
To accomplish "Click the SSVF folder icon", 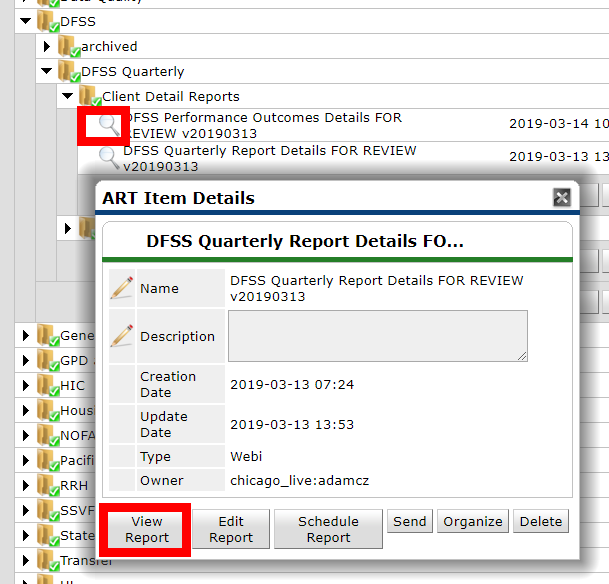I will coord(48,510).
